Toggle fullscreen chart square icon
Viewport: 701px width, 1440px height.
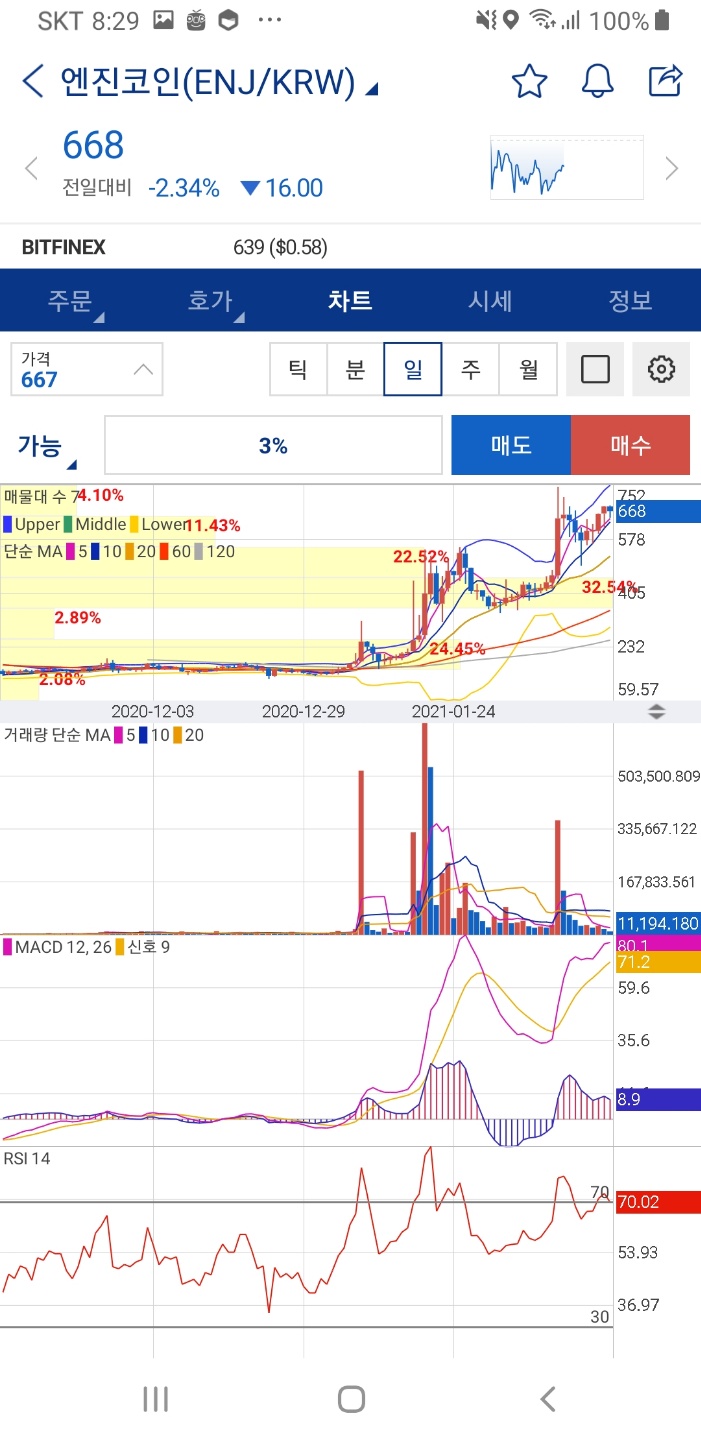click(595, 369)
